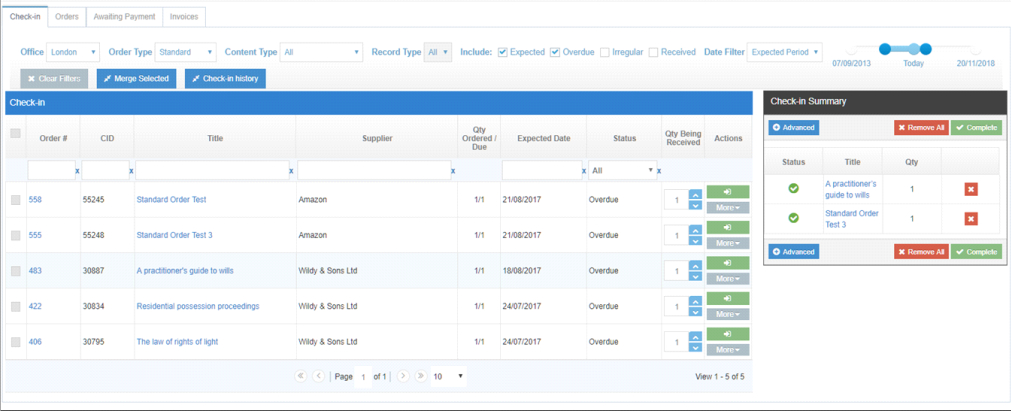This screenshot has width=1011, height=411.
Task: Click the Clear Filters button
Action: click(54, 79)
